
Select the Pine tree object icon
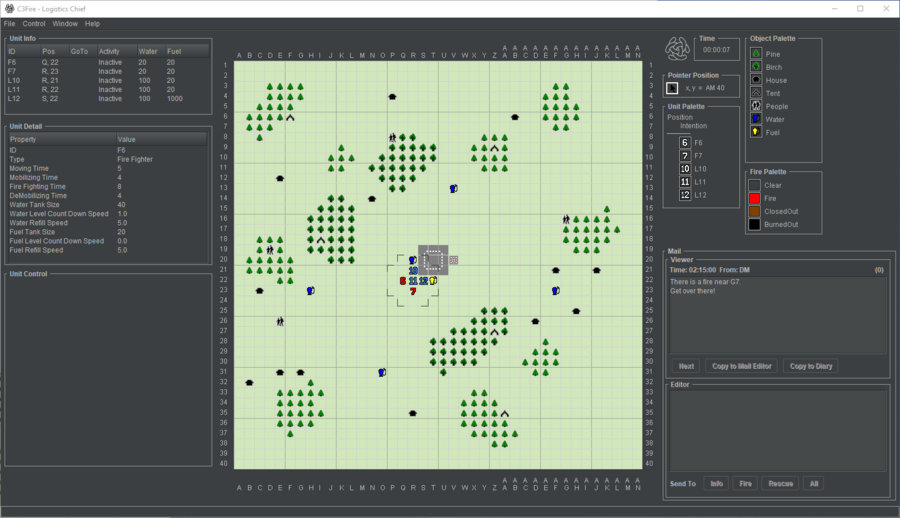(x=756, y=54)
